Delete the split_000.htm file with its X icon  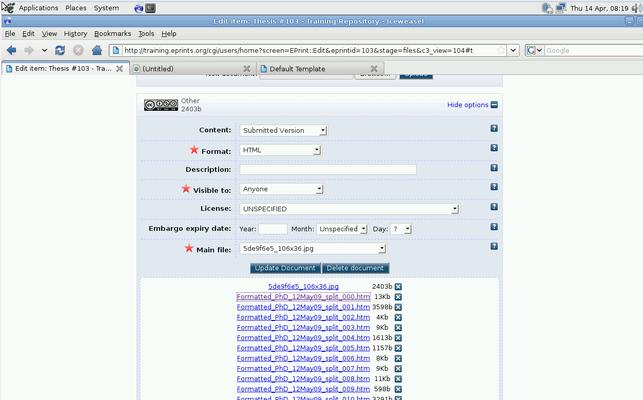pyautogui.click(x=398, y=297)
